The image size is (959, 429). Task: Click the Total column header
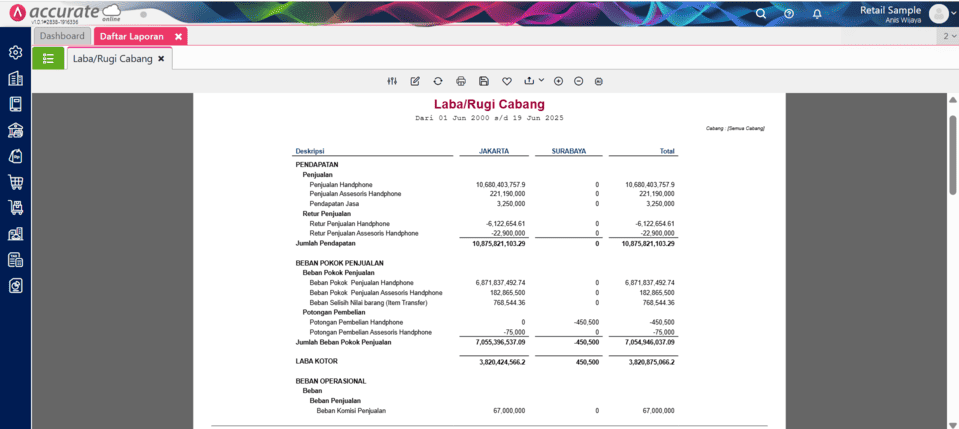click(x=667, y=151)
